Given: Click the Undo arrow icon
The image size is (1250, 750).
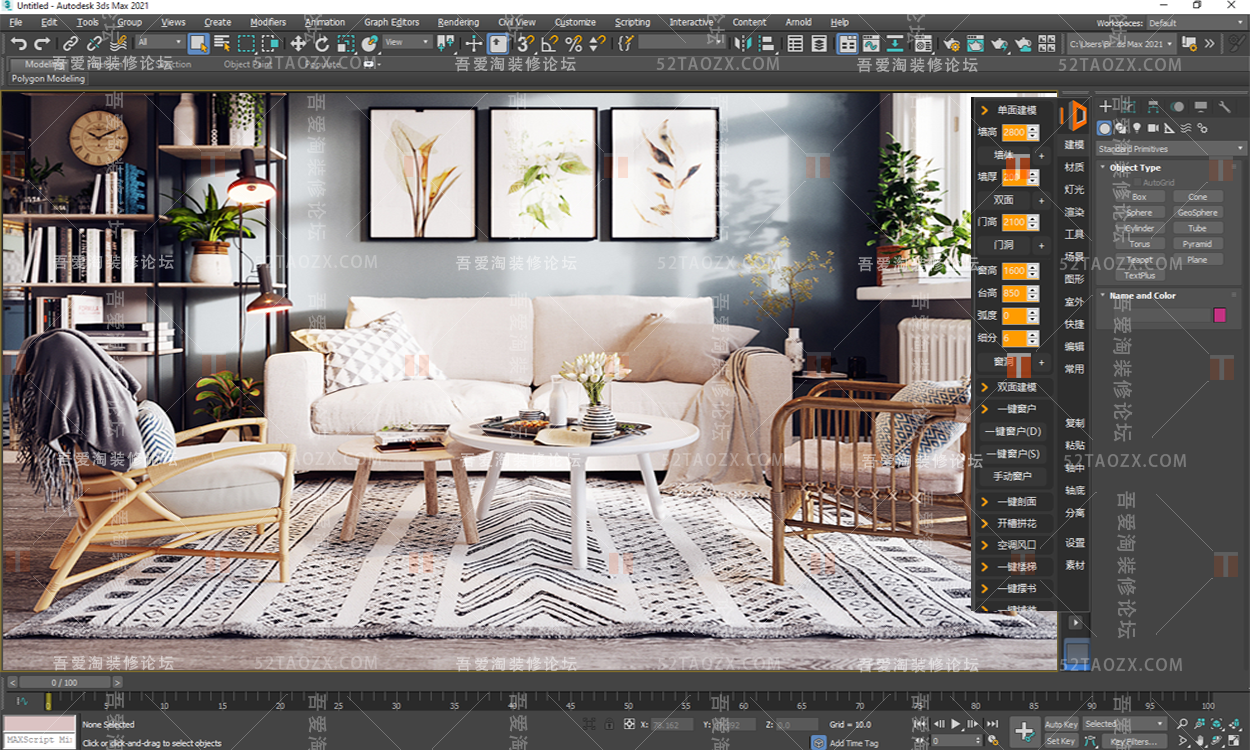Looking at the screenshot, I should (x=19, y=43).
